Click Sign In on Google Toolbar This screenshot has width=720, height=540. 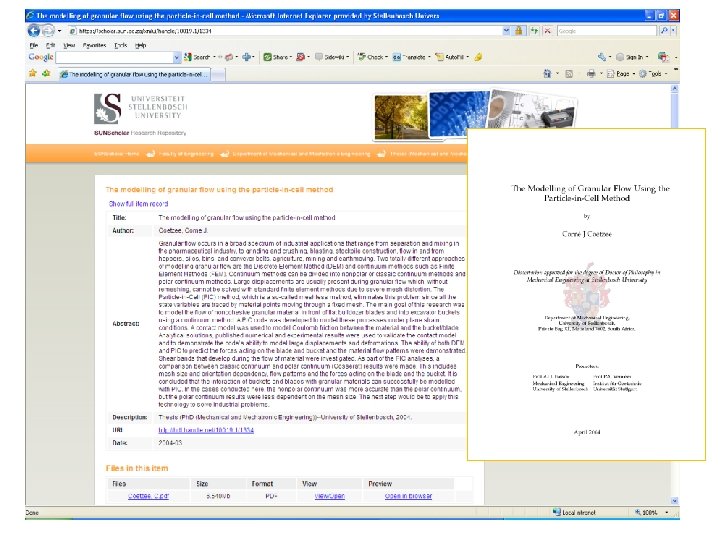[x=630, y=57]
